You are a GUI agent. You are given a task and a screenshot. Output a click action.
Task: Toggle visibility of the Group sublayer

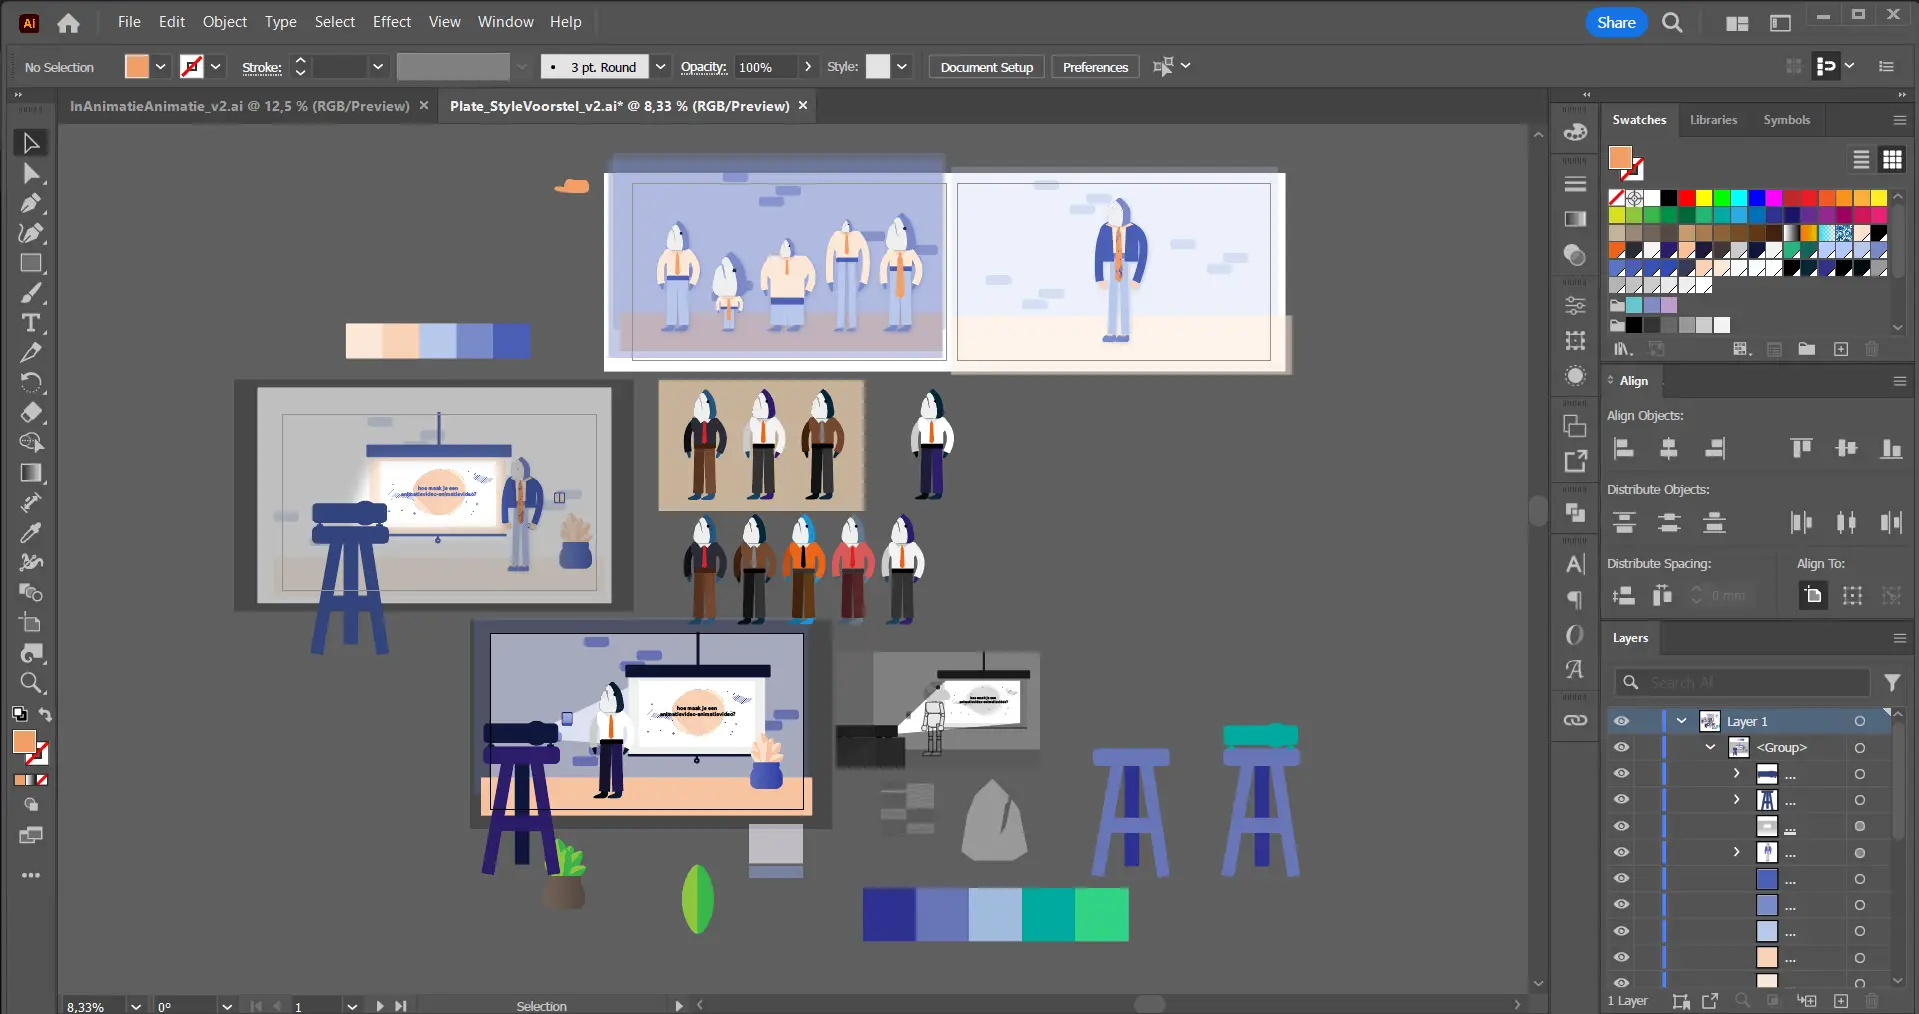pyautogui.click(x=1621, y=747)
